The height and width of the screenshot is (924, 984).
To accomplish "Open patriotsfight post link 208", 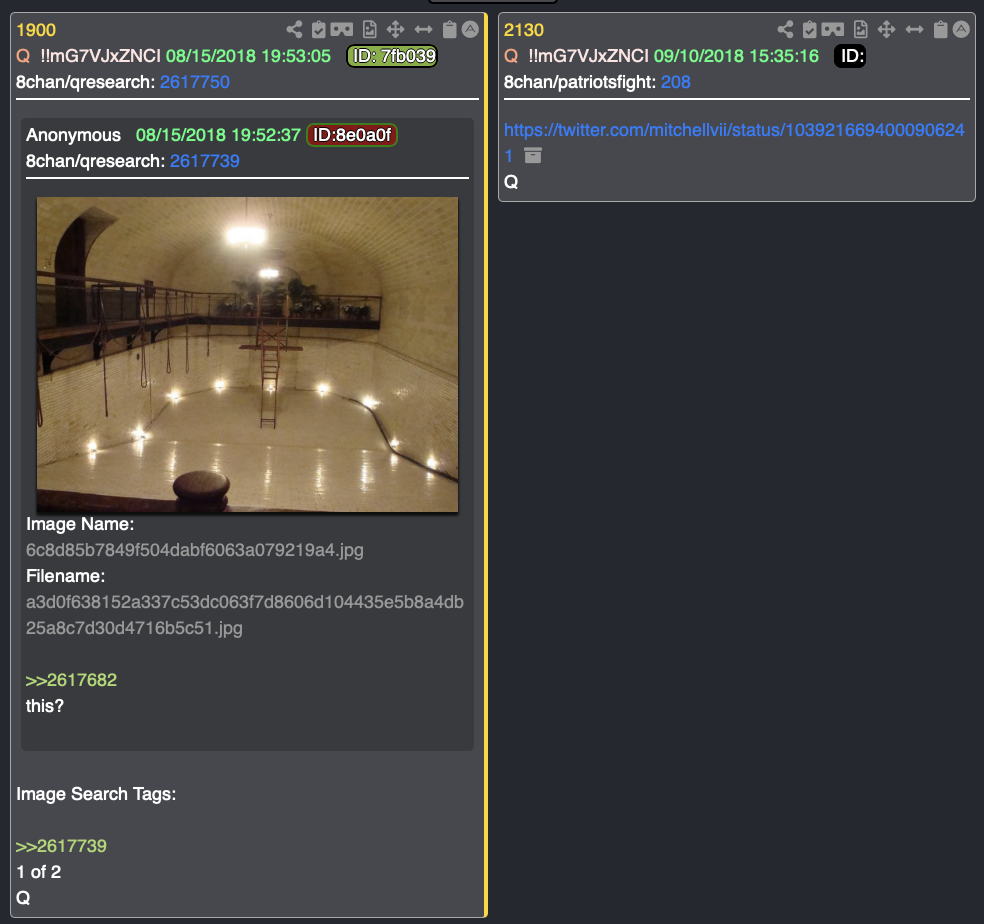I will [675, 82].
